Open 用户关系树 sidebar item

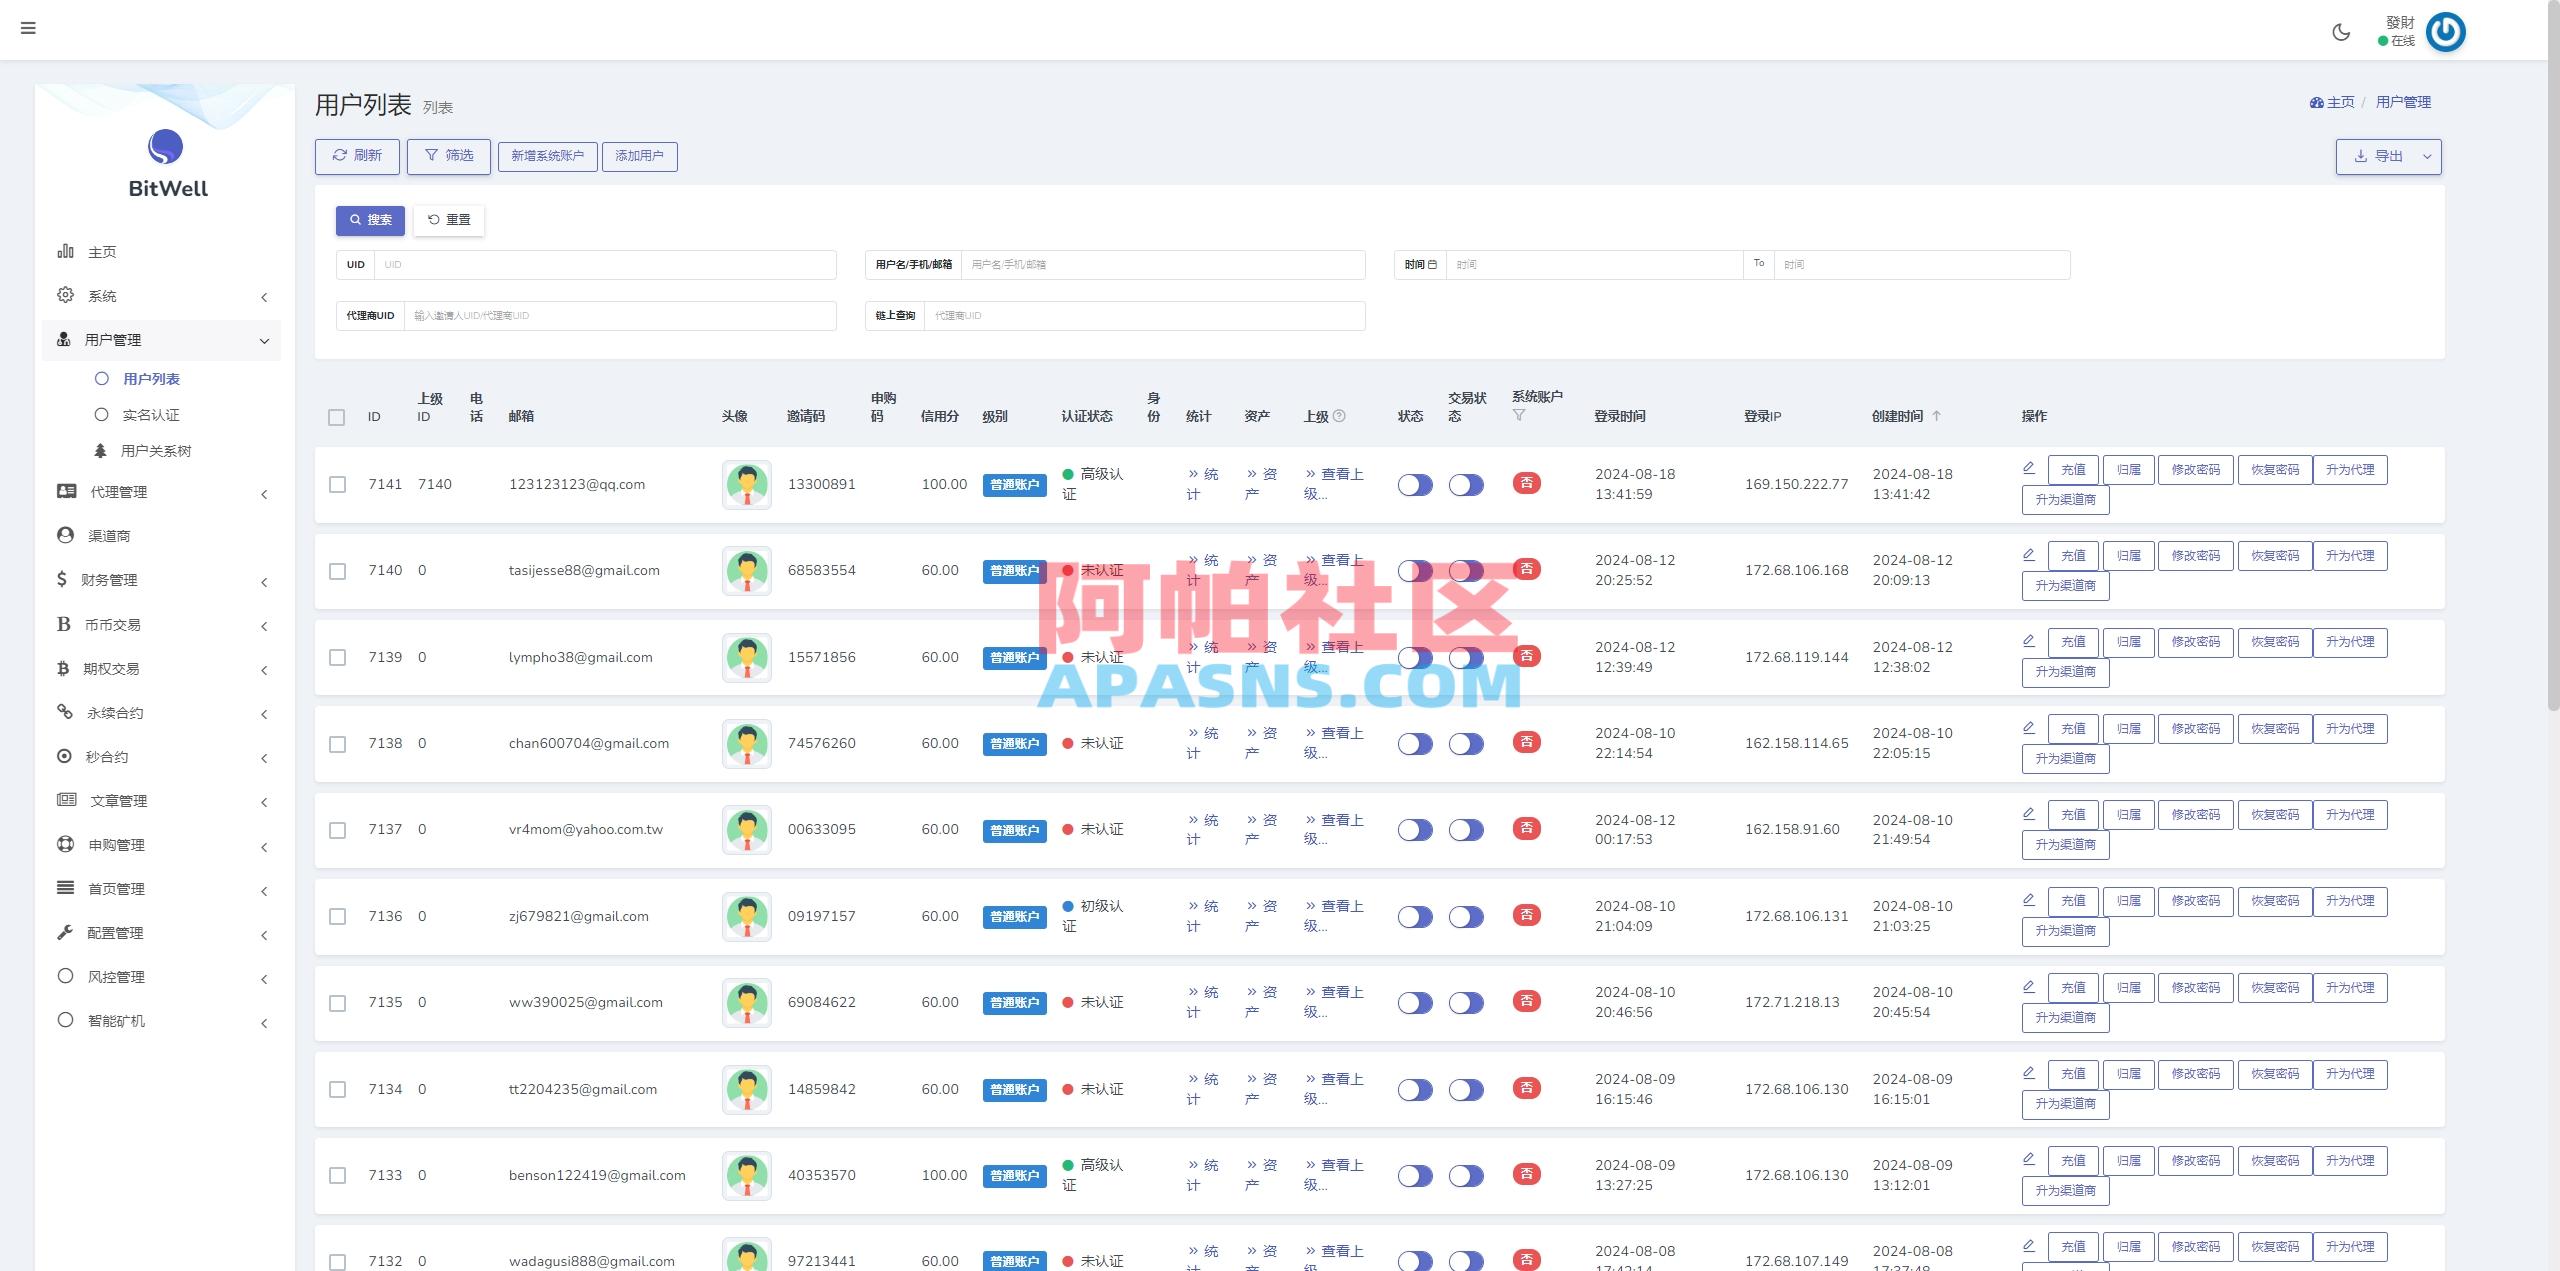click(x=156, y=451)
